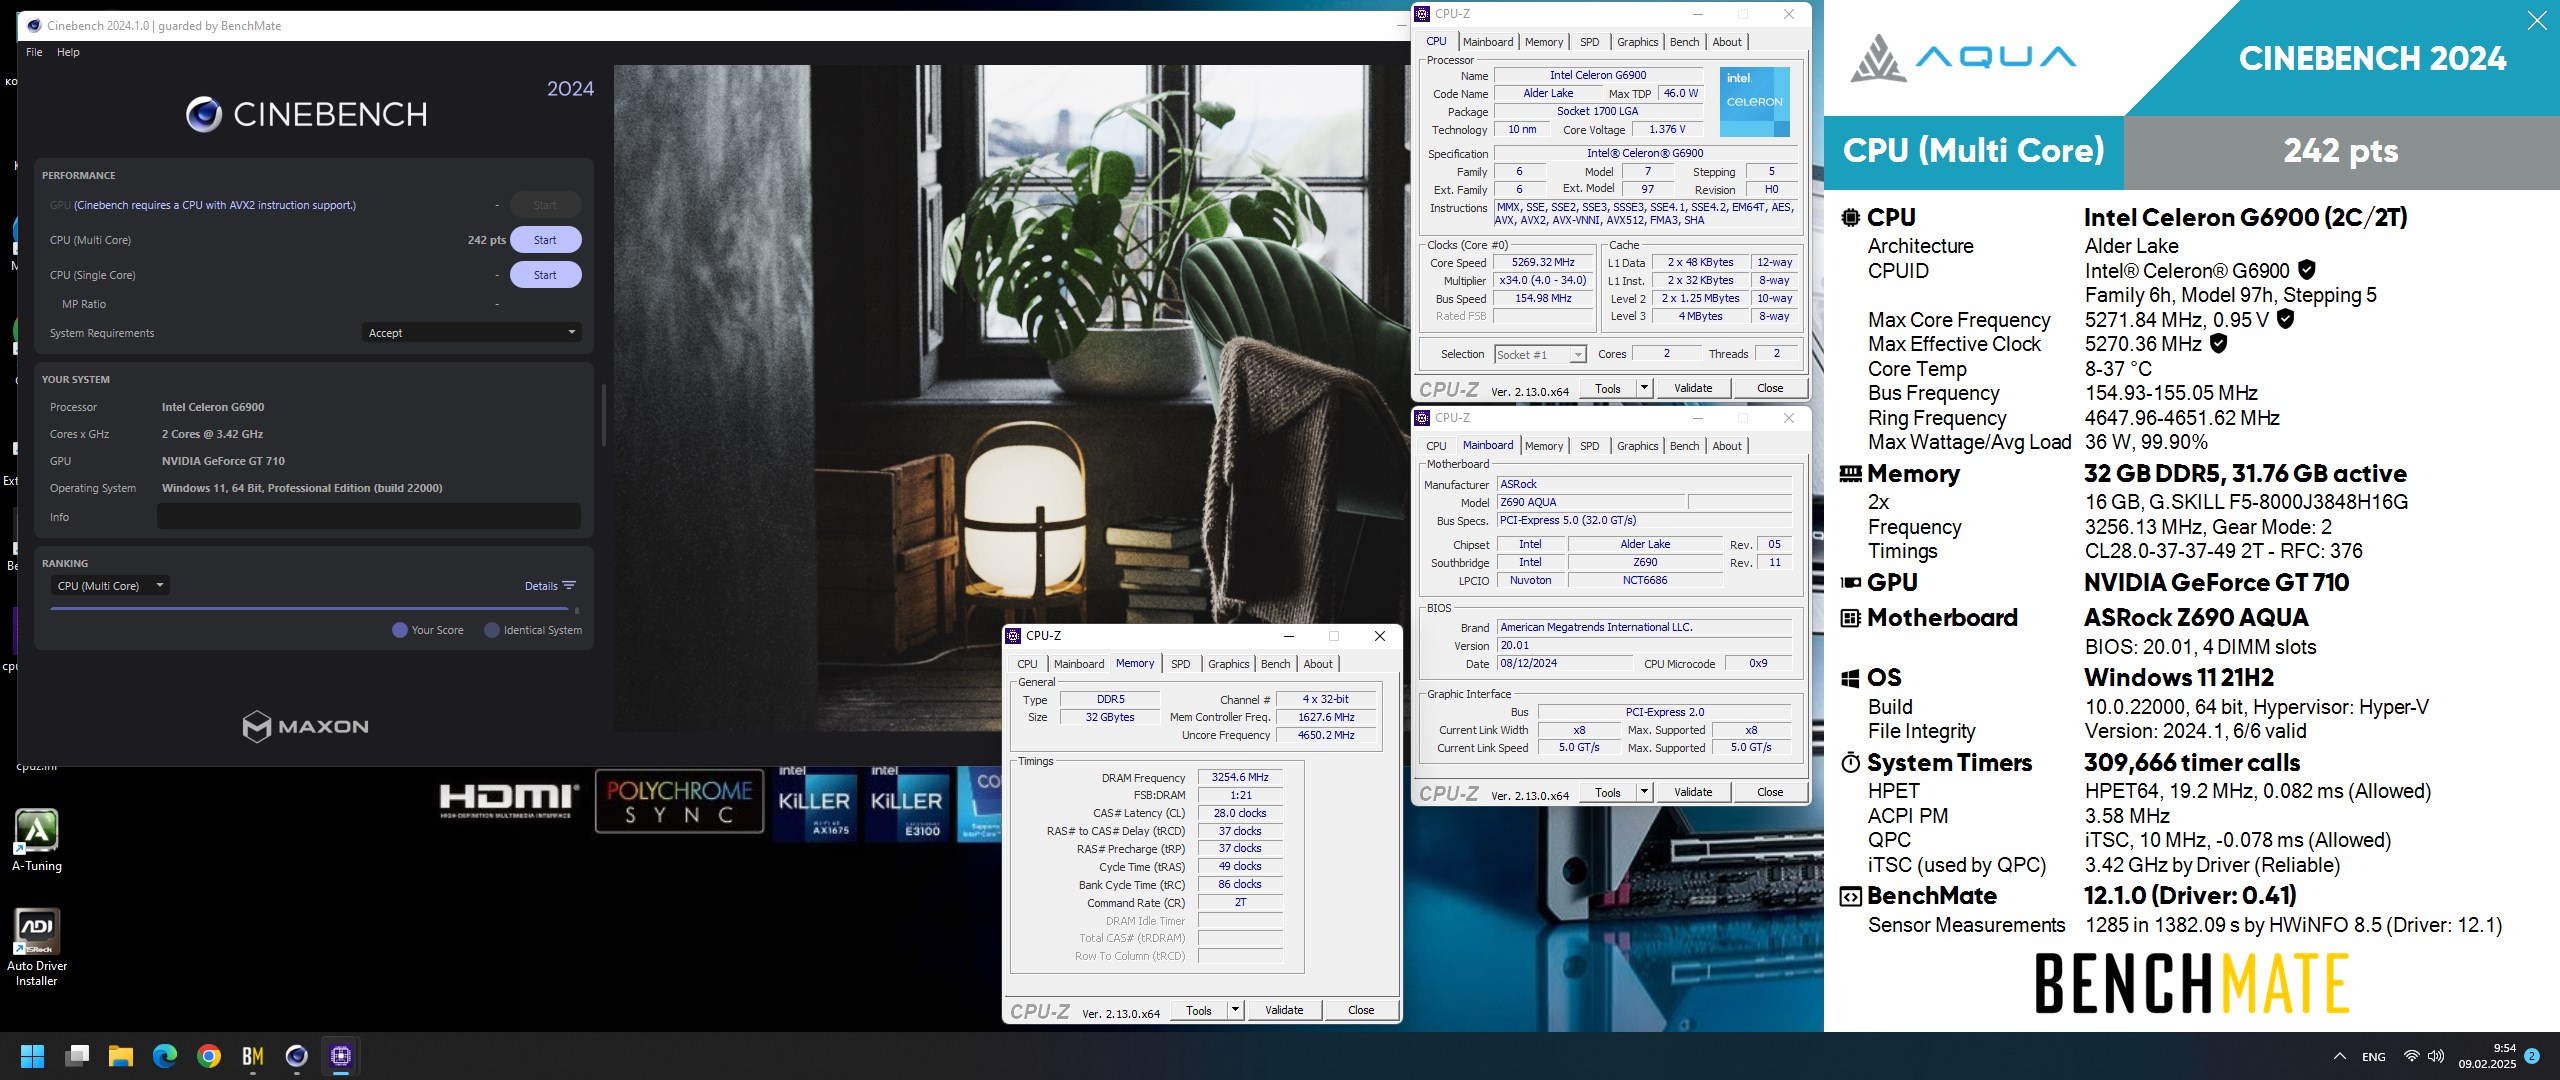2560x1080 pixels.
Task: Click ranking score progress bar
Action: click(x=310, y=608)
